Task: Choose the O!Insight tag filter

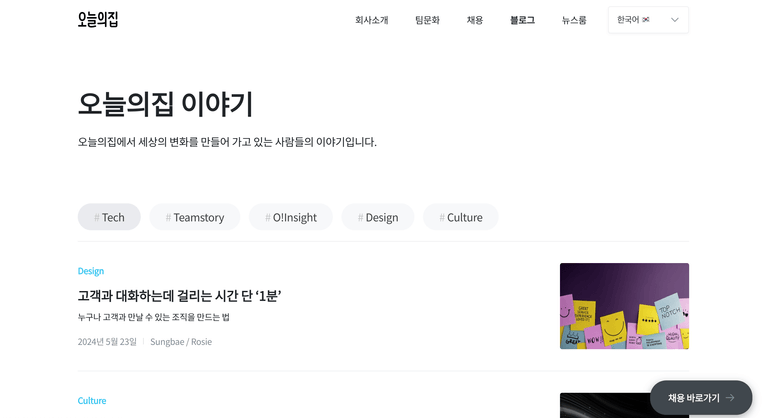Action: coord(291,217)
